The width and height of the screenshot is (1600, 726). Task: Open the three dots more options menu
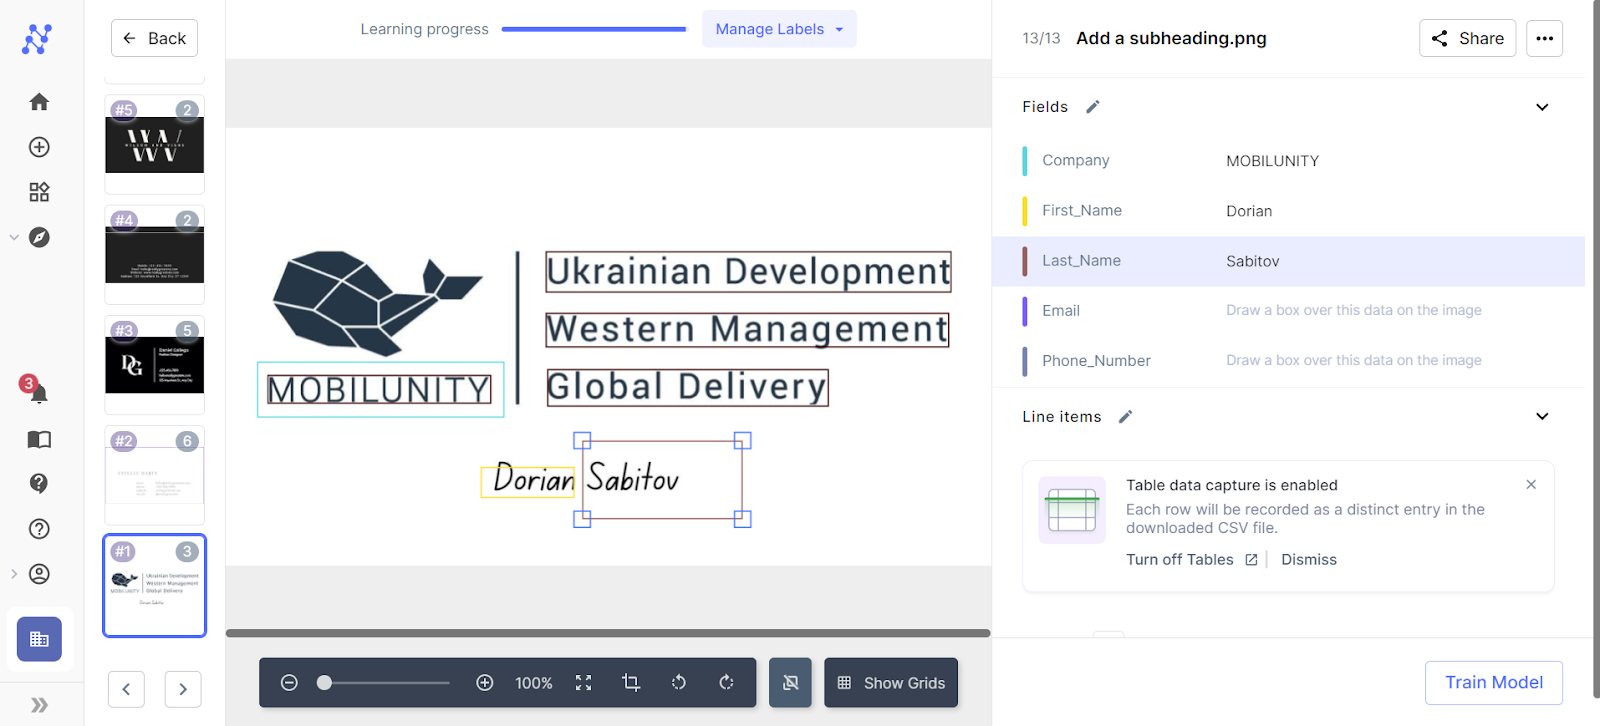click(x=1545, y=38)
